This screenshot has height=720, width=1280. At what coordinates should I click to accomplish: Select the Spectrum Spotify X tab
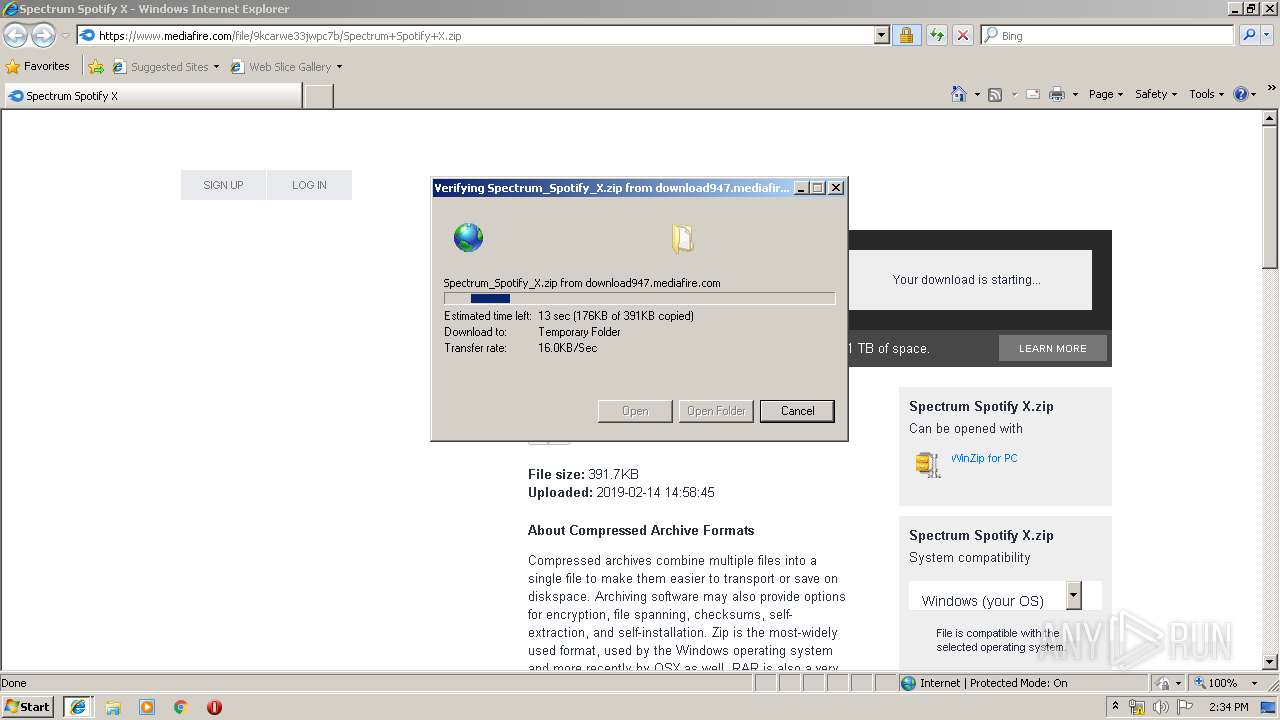pos(152,96)
